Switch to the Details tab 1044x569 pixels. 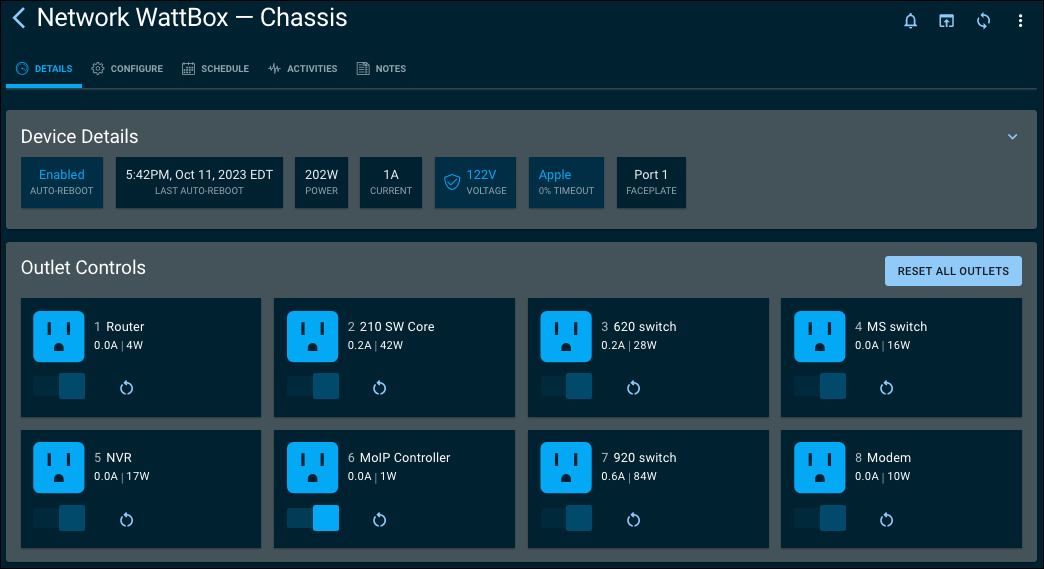(x=44, y=69)
